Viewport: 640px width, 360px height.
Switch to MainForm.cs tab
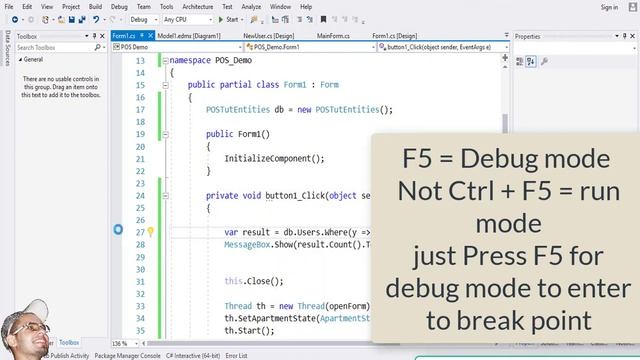click(x=333, y=36)
